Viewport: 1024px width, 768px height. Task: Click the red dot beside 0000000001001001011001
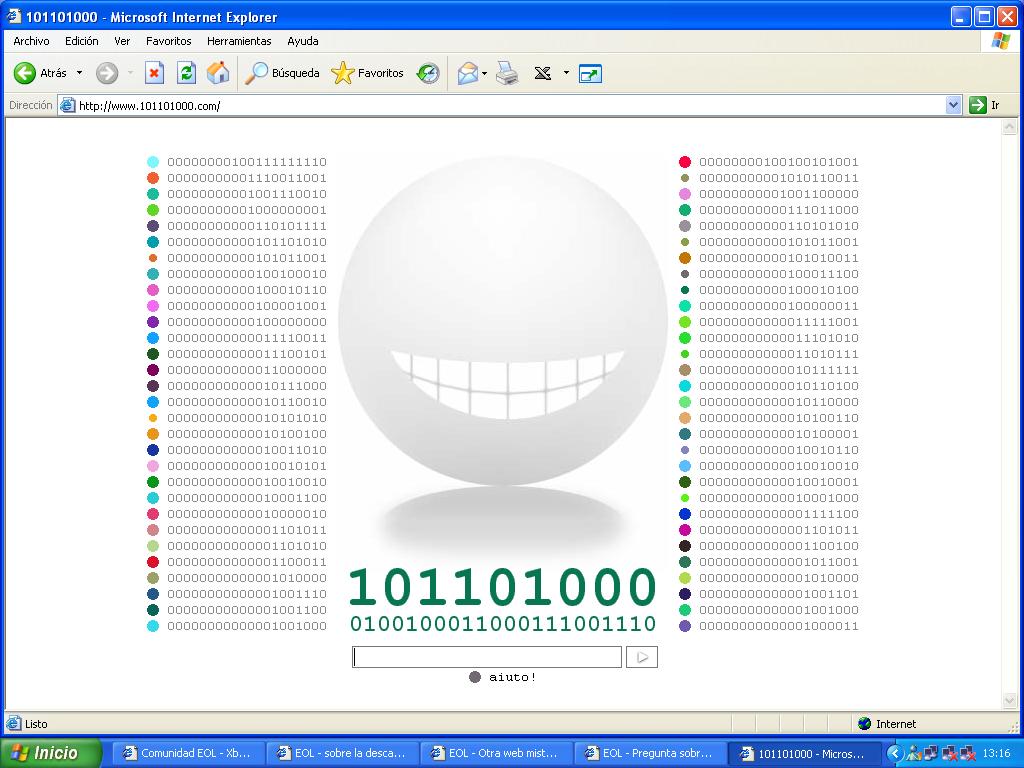[685, 162]
